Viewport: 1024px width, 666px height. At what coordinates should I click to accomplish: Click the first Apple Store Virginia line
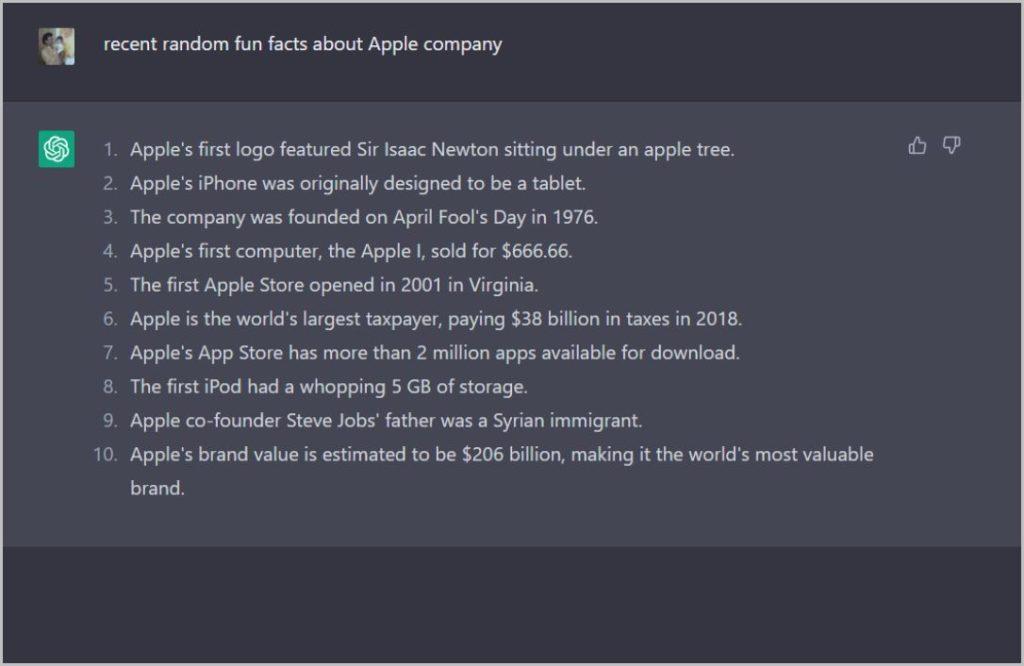pyautogui.click(x=334, y=285)
